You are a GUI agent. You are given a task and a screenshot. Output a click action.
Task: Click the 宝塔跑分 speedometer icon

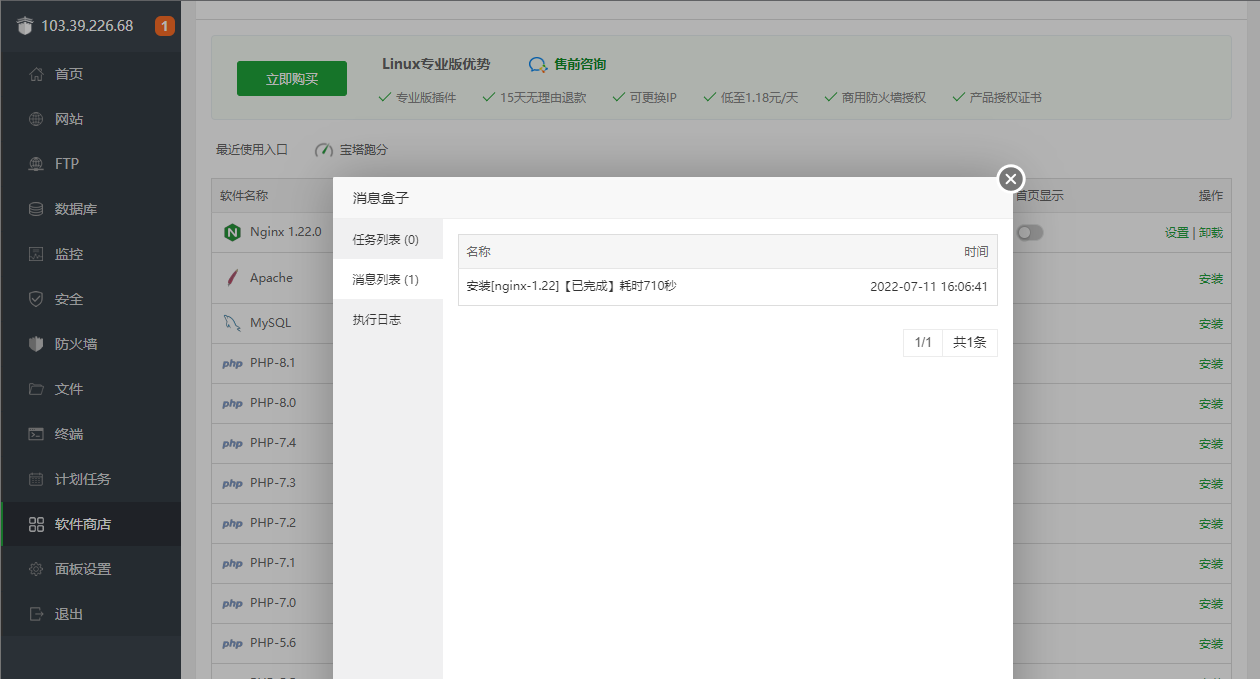[324, 150]
